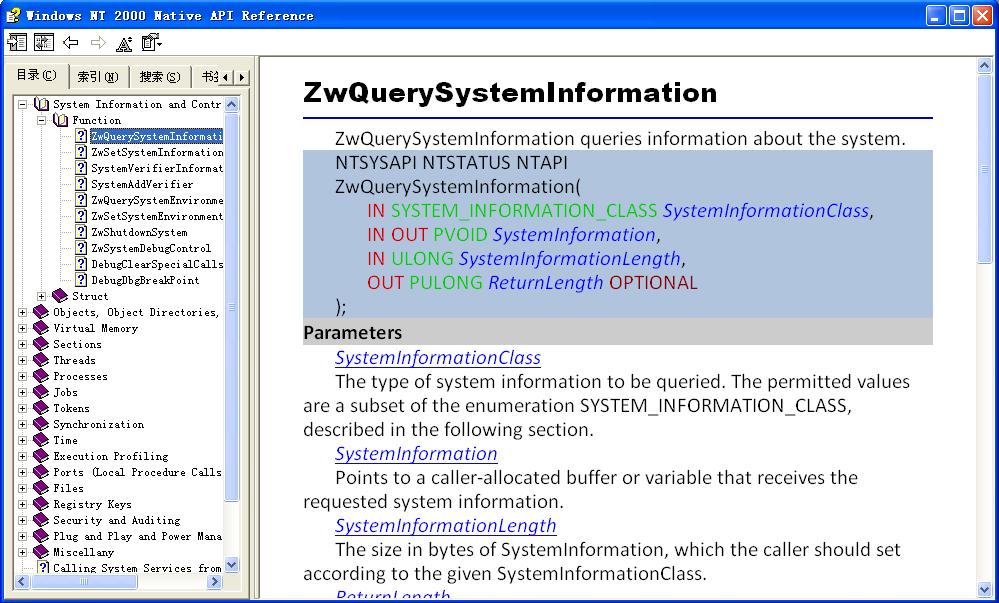999x603 pixels.
Task: Open the Options toolbar menu icon
Action: pyautogui.click(x=152, y=43)
